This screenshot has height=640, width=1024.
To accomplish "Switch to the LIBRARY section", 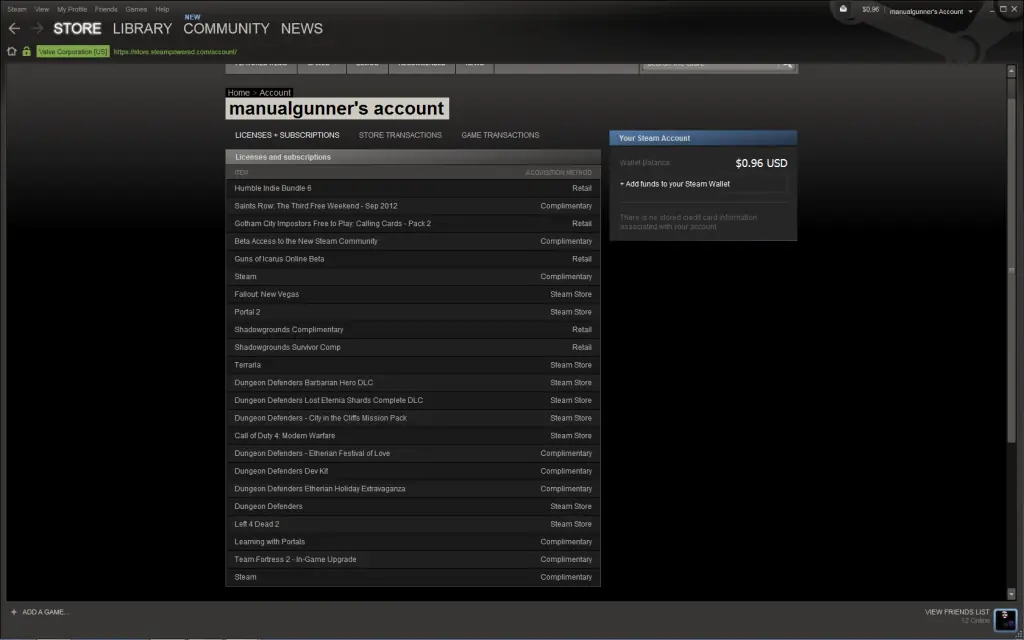I will point(142,28).
